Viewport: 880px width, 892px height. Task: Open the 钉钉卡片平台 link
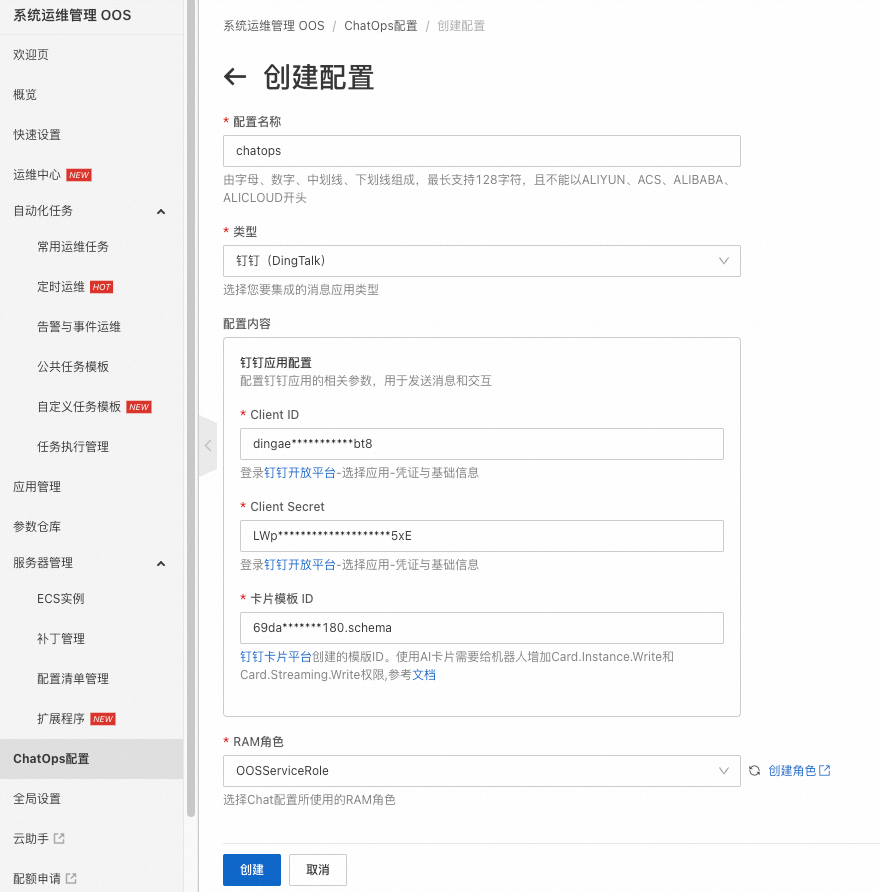(x=276, y=656)
